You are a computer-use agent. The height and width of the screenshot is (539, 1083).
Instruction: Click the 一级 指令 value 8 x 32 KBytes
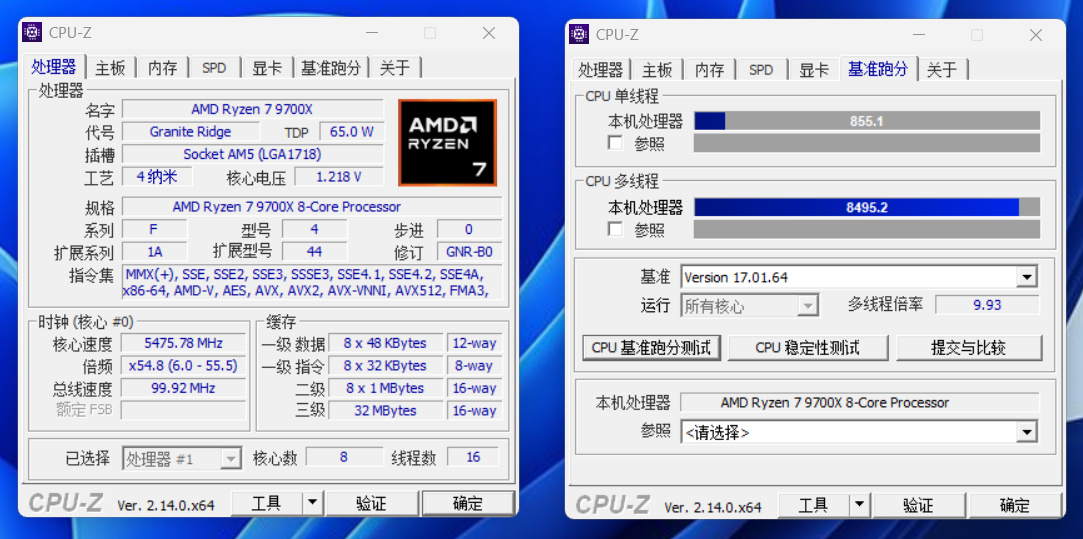pos(385,366)
